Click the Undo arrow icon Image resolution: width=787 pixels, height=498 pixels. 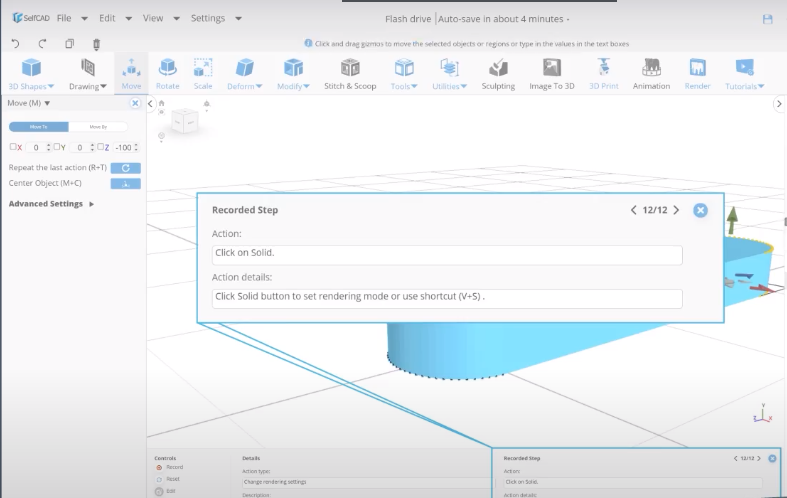(x=16, y=44)
